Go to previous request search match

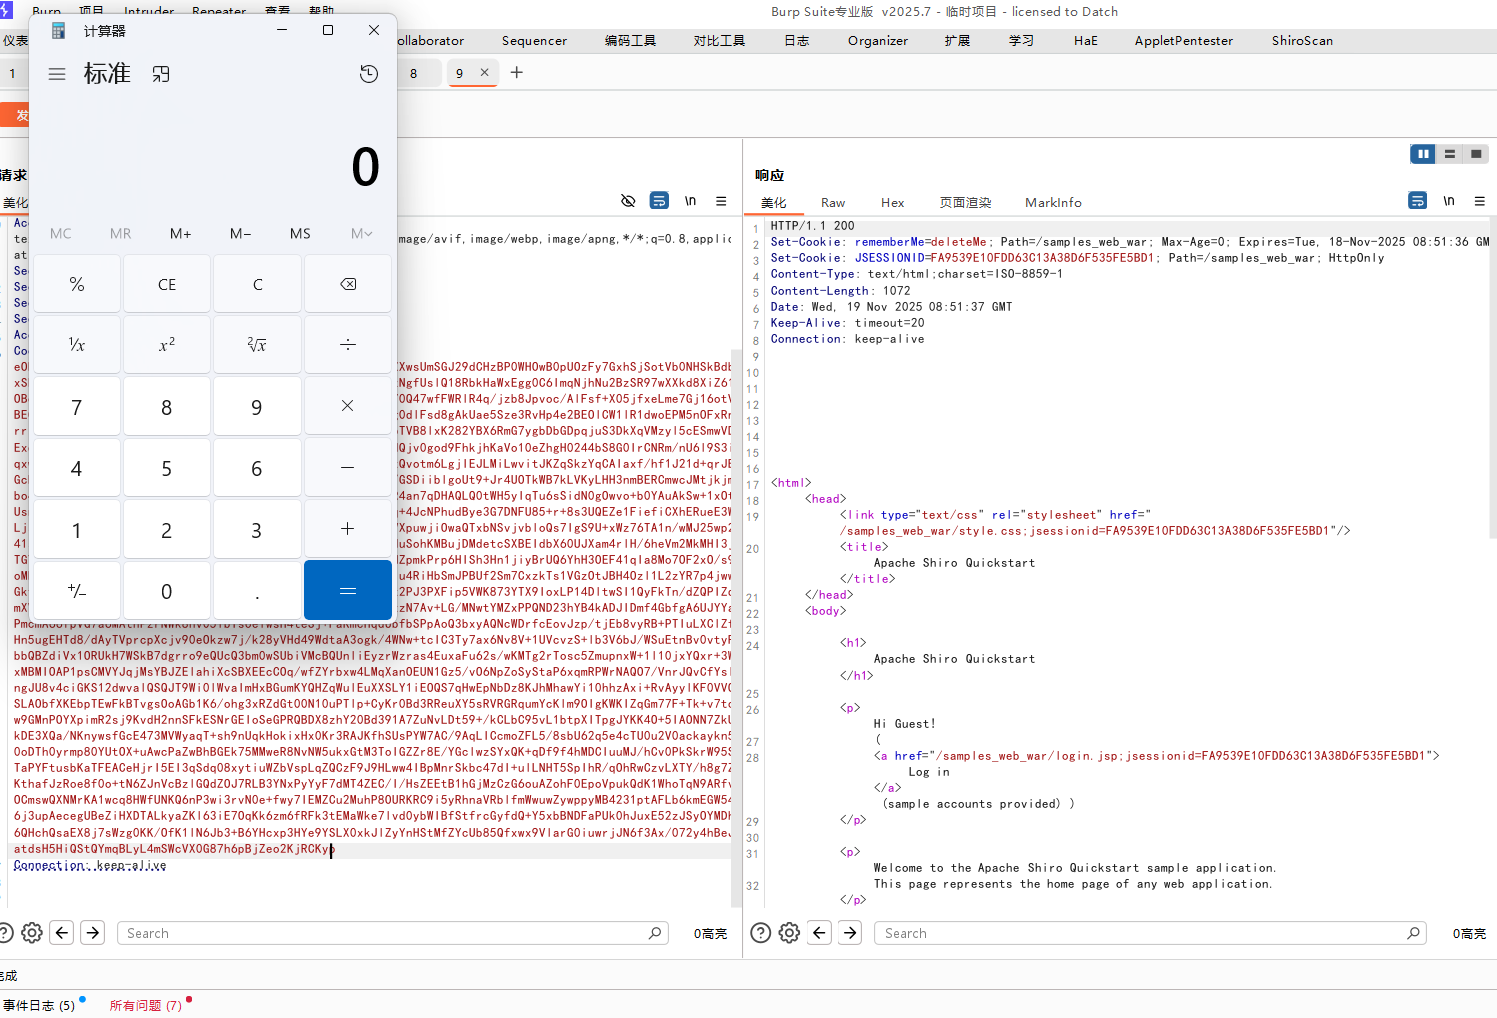point(62,933)
